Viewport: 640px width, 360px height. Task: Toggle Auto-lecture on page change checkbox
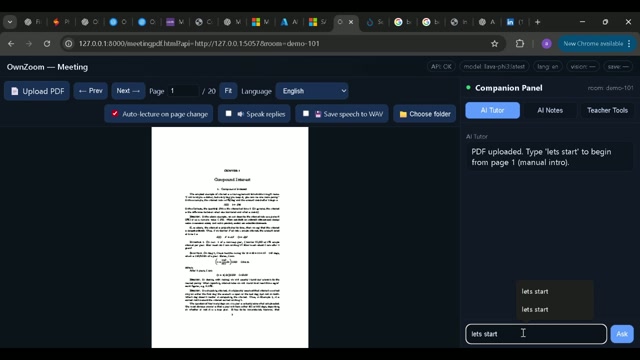[115, 113]
